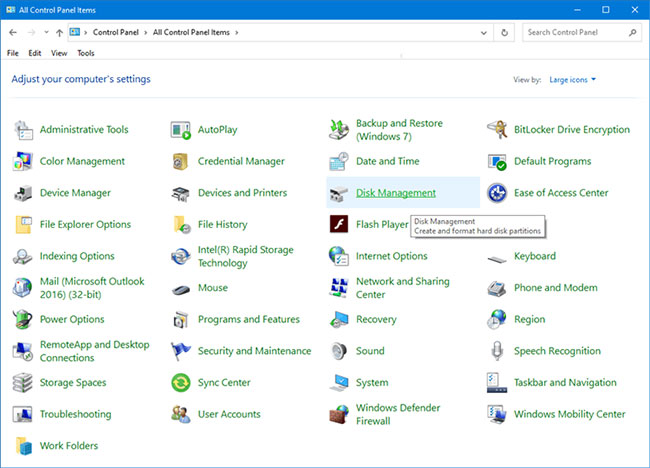Click the Power Options battery icon
650x468 pixels.
[x=23, y=320]
